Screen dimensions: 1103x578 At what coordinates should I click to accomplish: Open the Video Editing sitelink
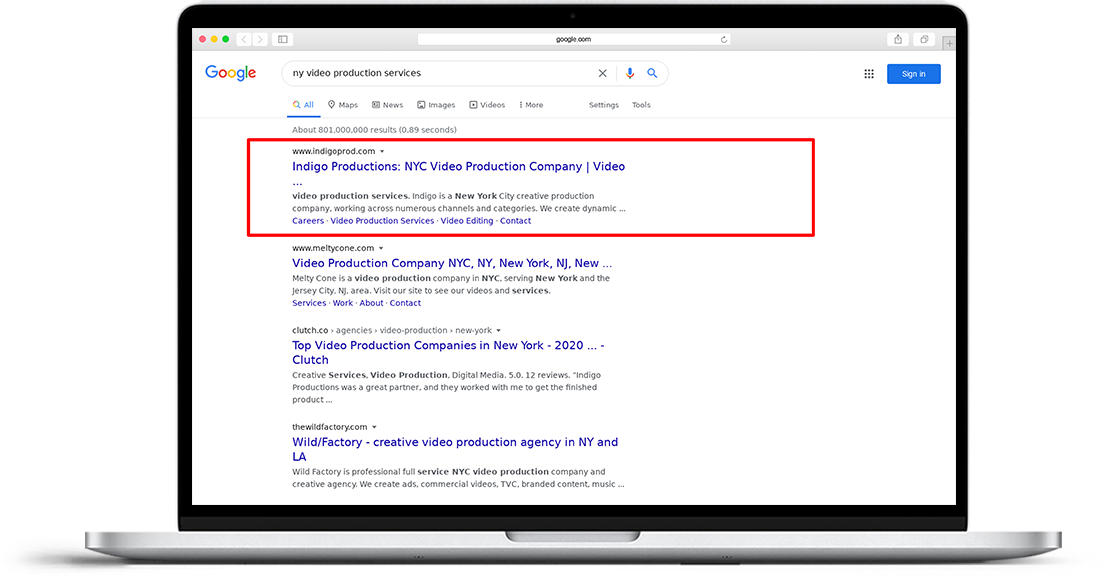[x=467, y=221]
